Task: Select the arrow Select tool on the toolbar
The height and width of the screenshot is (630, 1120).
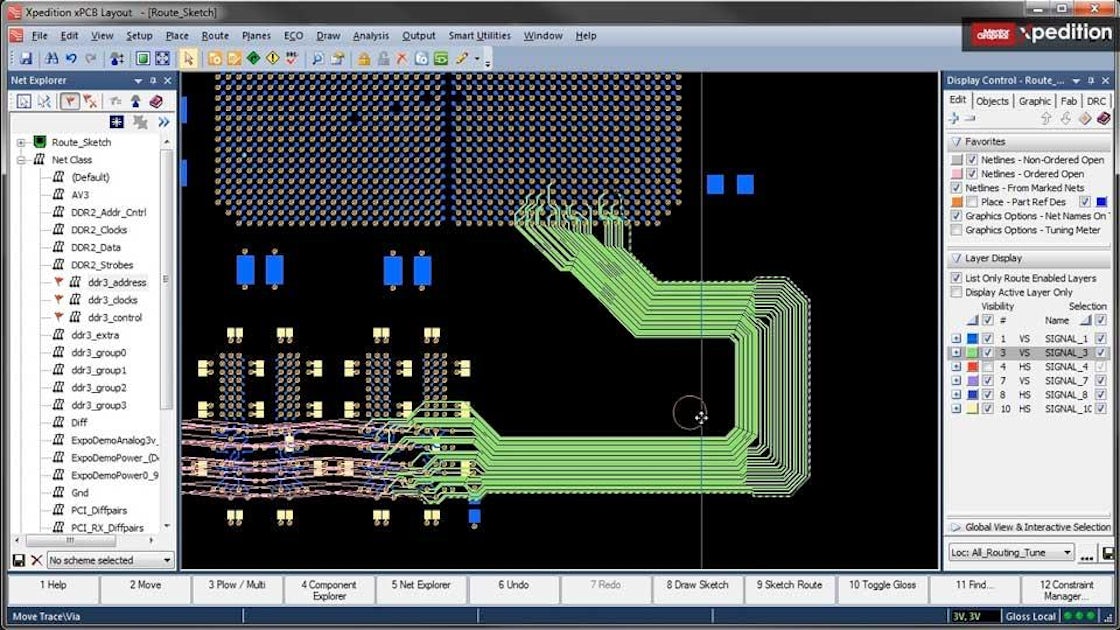Action: tap(190, 57)
